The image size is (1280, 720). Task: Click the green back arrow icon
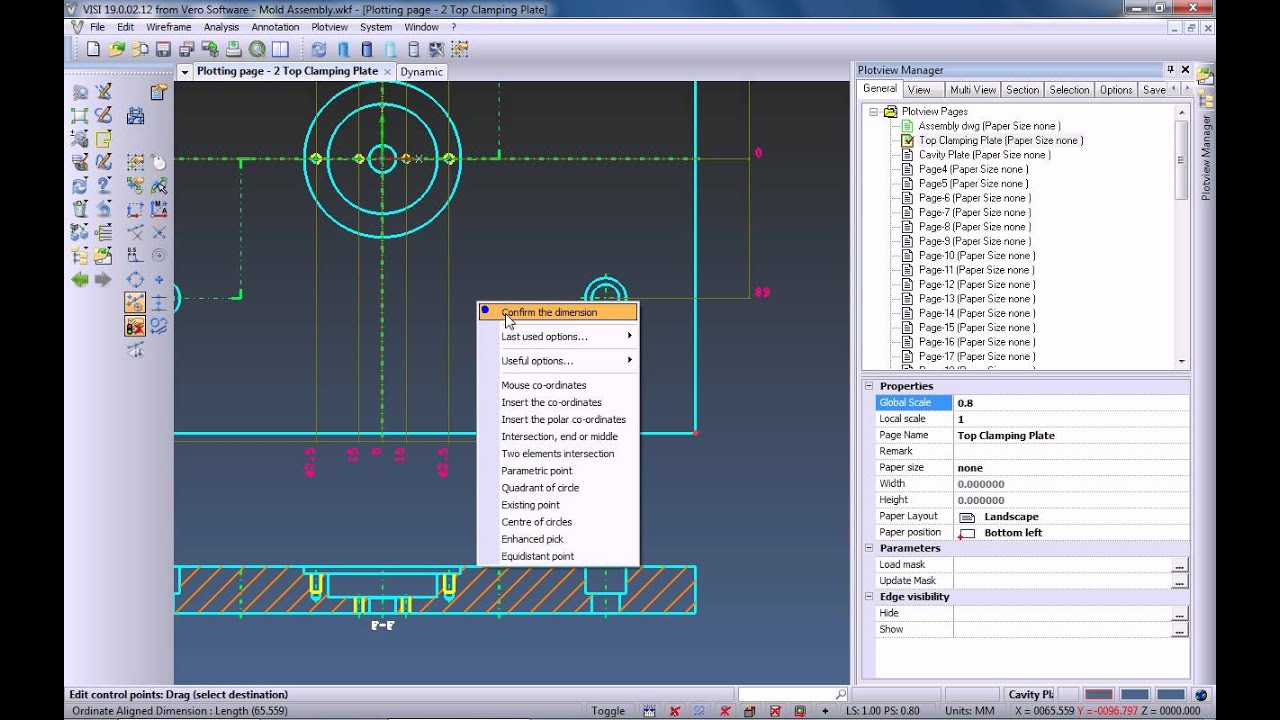[x=80, y=279]
